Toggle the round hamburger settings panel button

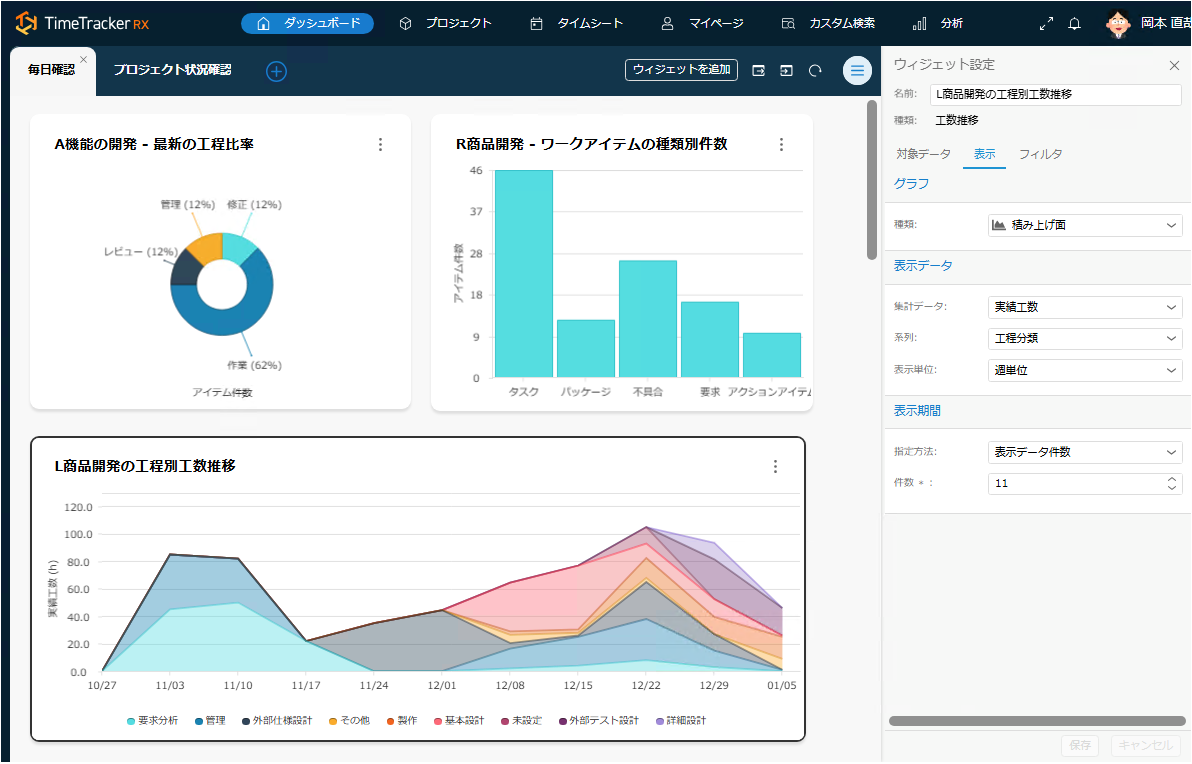point(857,70)
